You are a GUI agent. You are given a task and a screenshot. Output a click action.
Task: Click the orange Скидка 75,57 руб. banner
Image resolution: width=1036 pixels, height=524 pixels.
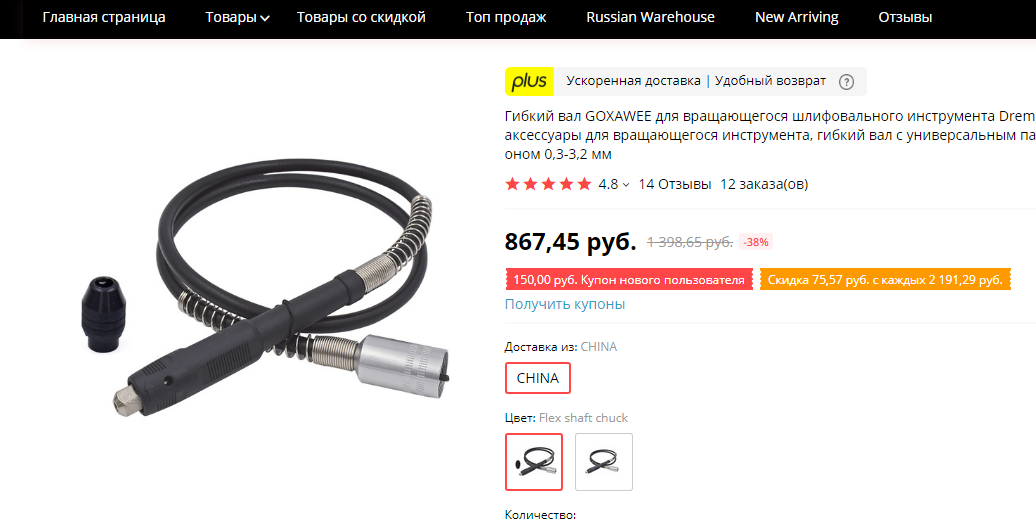point(885,280)
